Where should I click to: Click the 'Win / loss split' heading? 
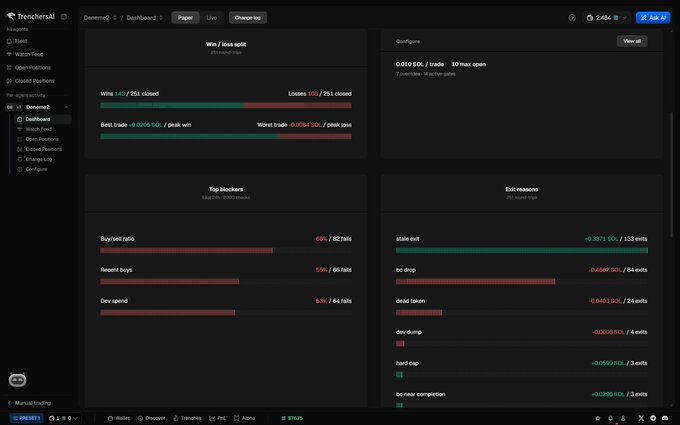(x=226, y=44)
